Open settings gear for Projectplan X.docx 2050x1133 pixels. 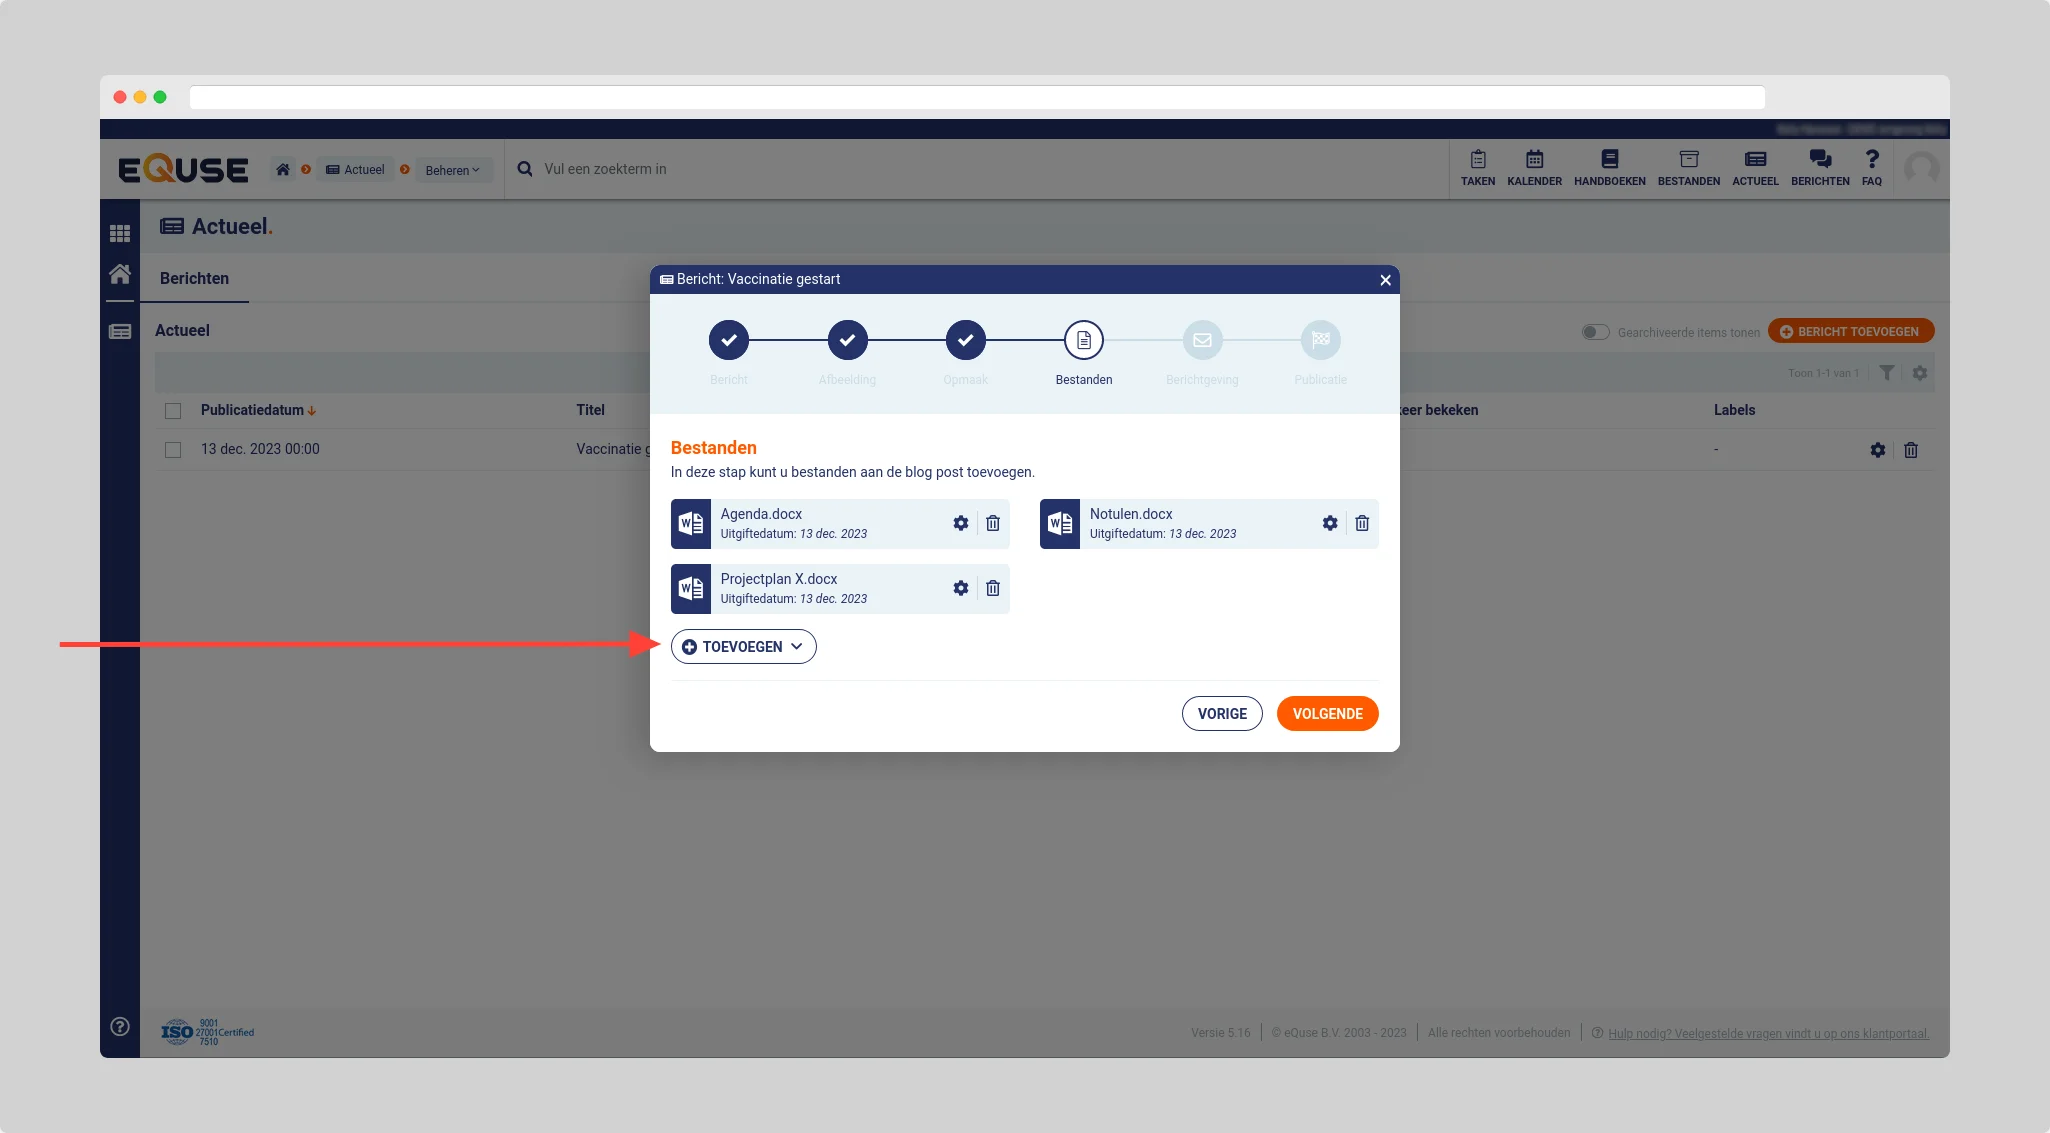(x=960, y=588)
